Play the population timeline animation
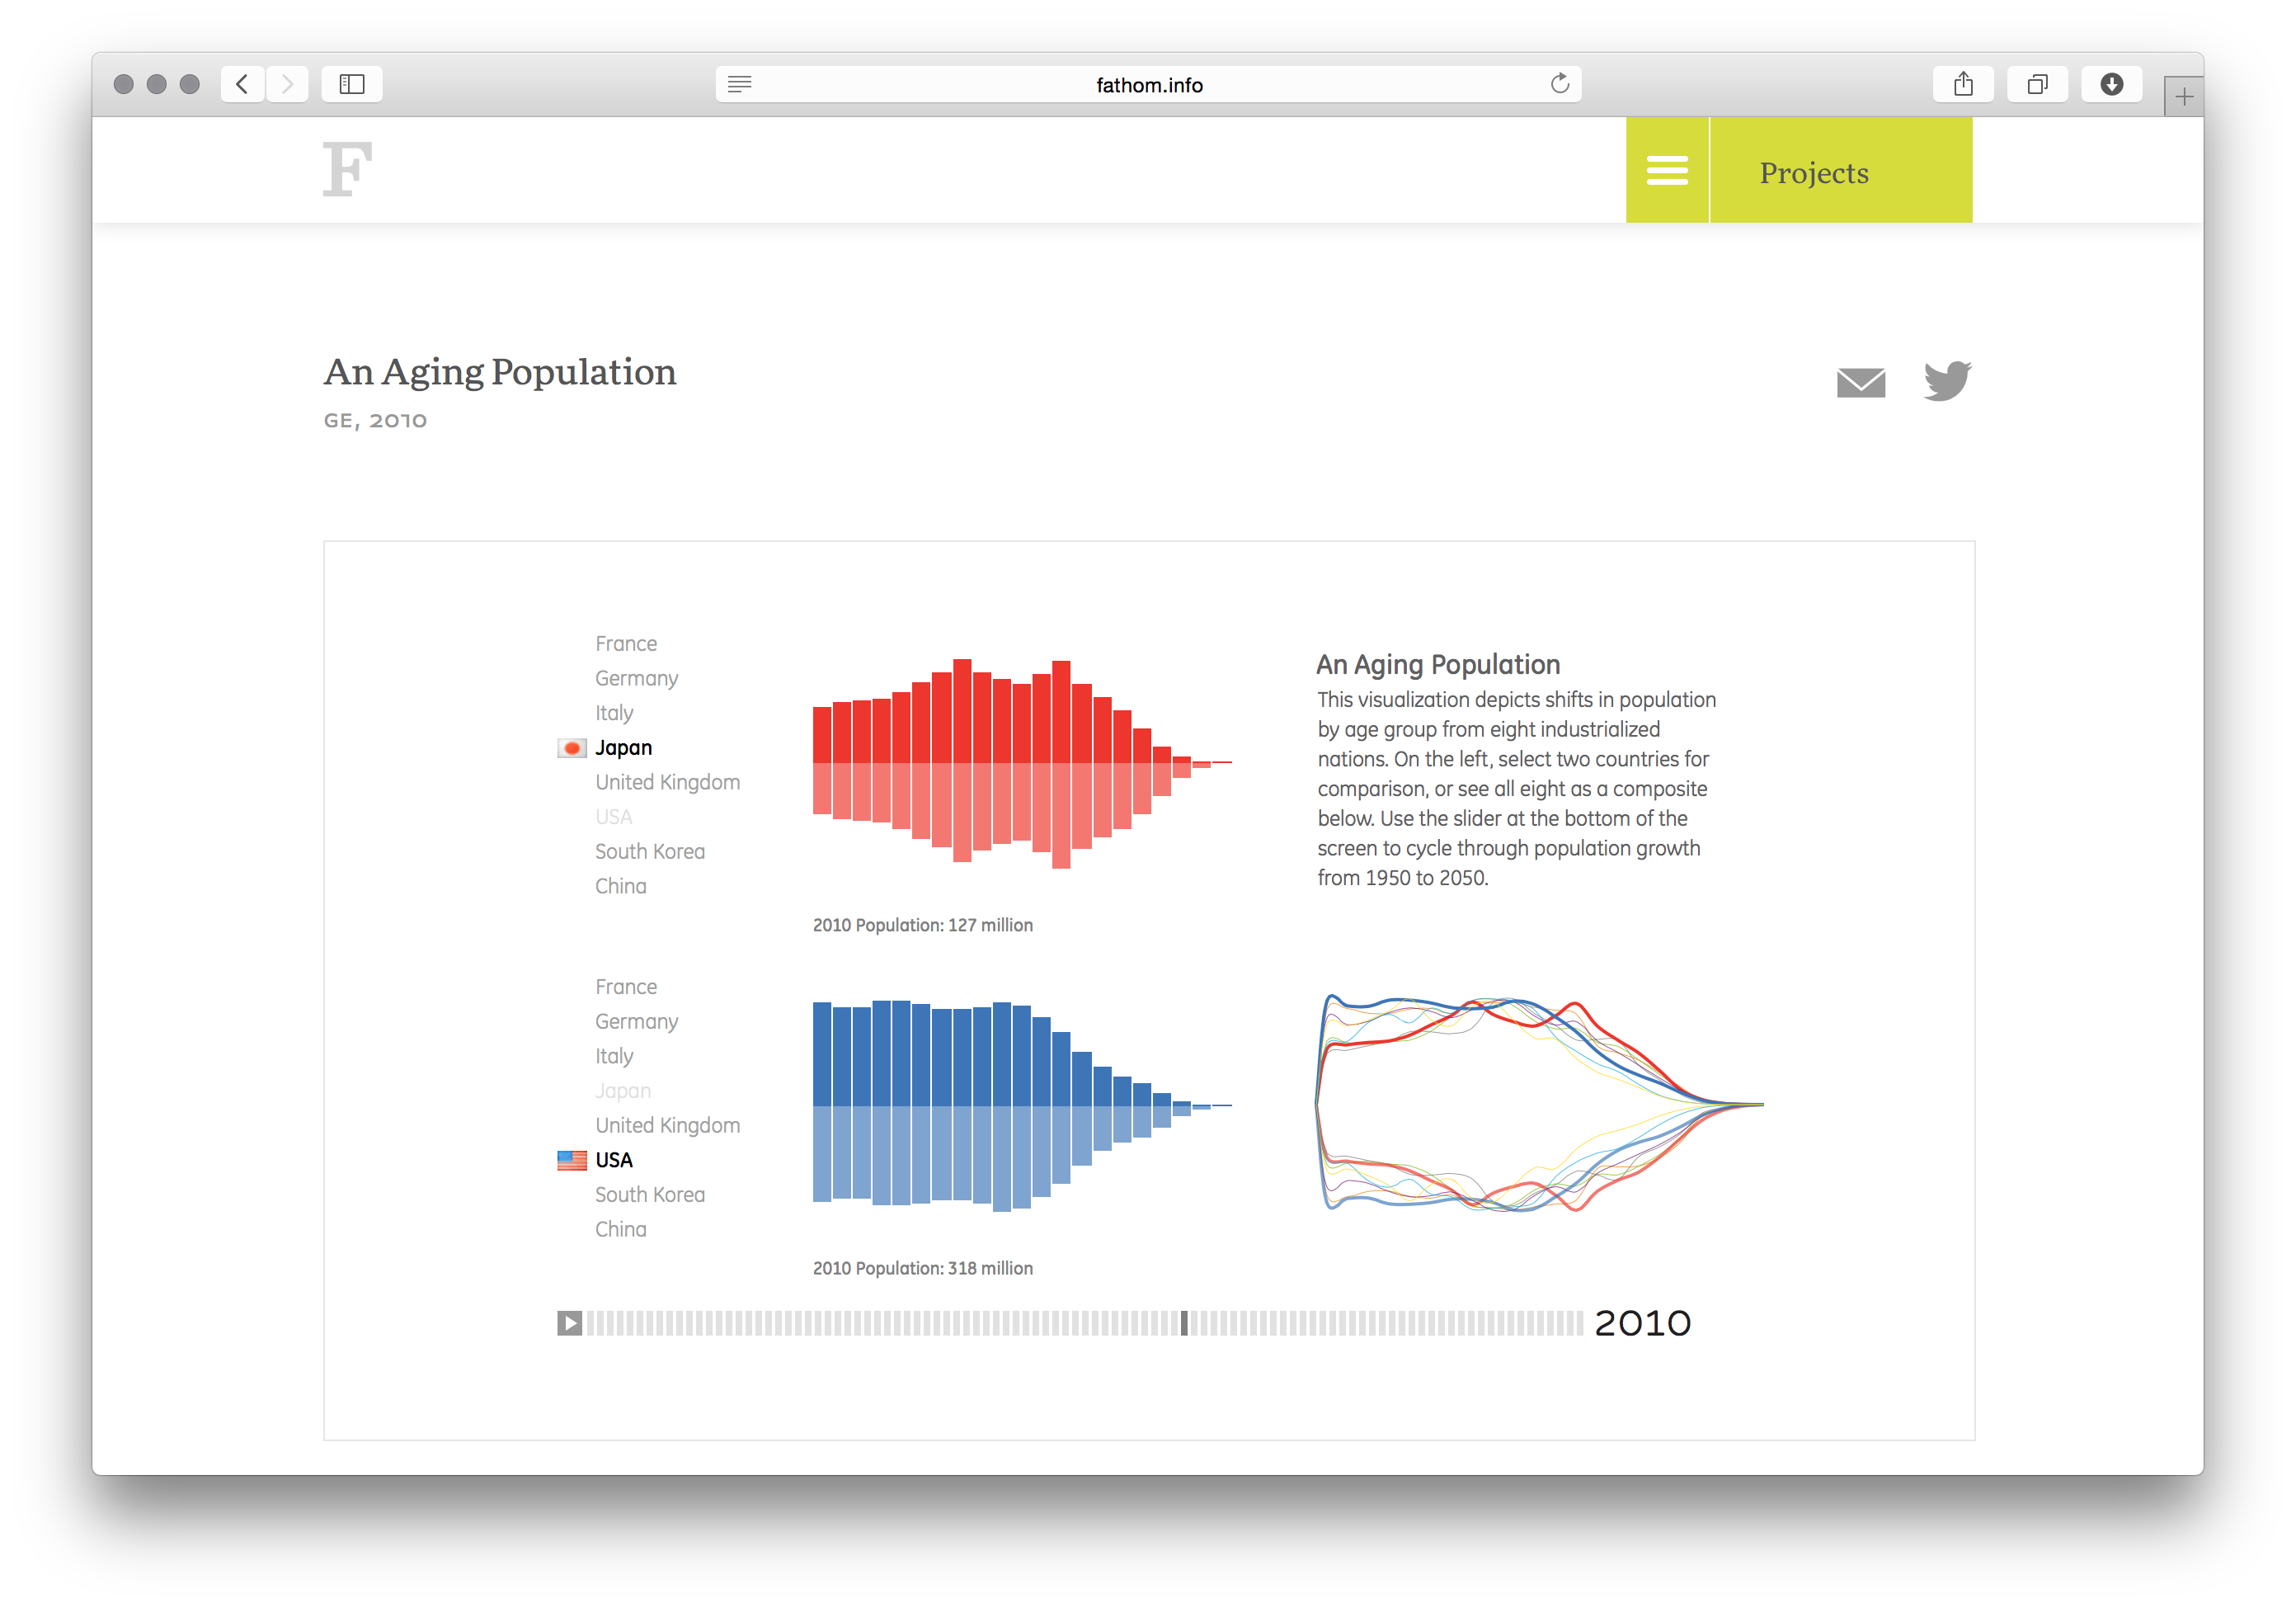 pyautogui.click(x=569, y=1323)
